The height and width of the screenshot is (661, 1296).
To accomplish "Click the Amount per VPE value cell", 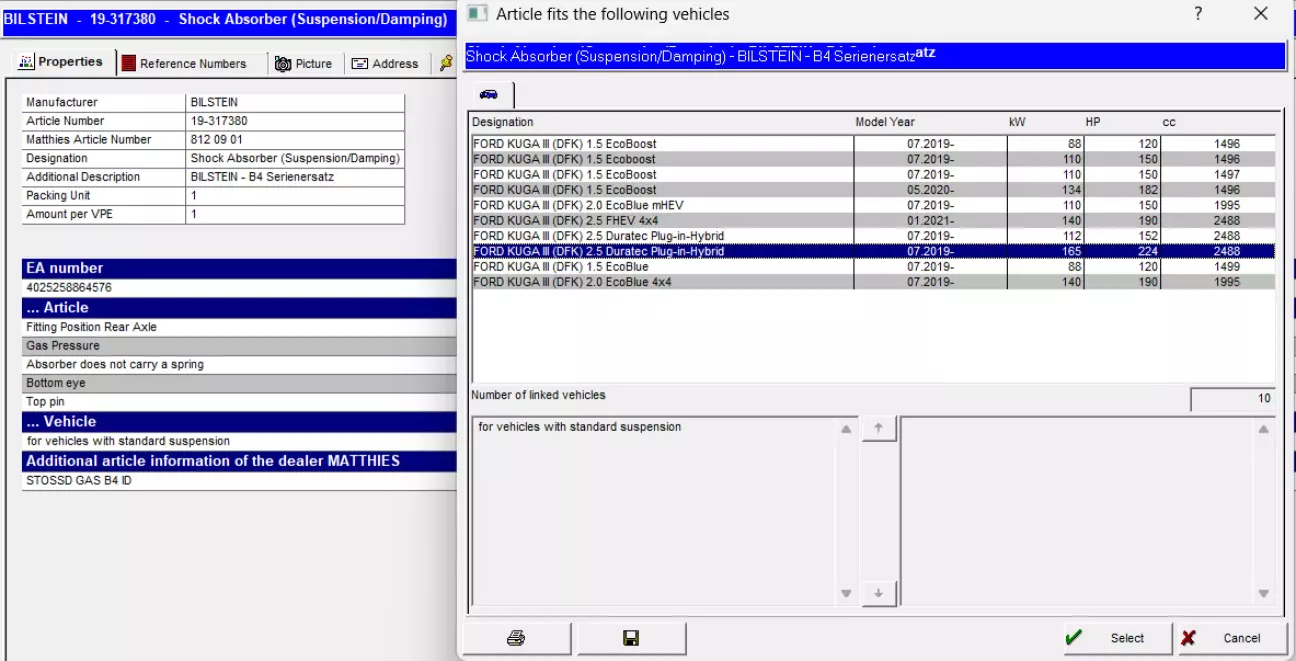I will click(295, 215).
